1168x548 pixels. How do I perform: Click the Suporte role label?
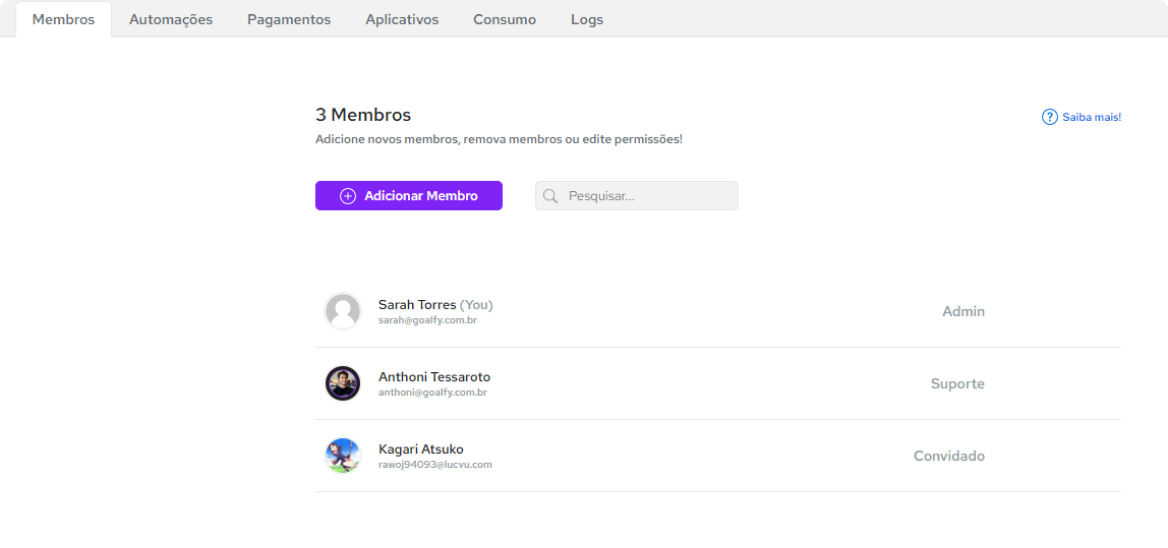[x=957, y=384]
